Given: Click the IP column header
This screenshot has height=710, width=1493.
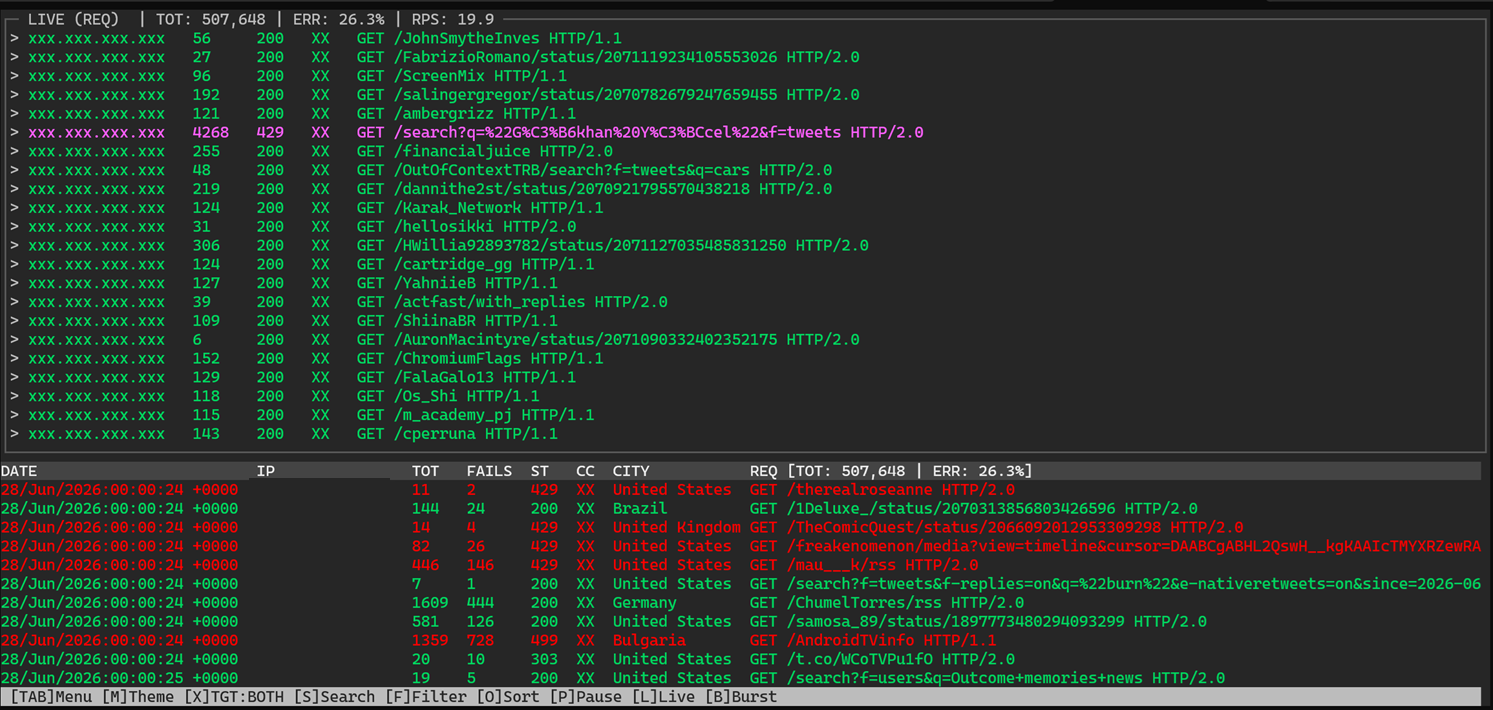Looking at the screenshot, I should click(266, 471).
